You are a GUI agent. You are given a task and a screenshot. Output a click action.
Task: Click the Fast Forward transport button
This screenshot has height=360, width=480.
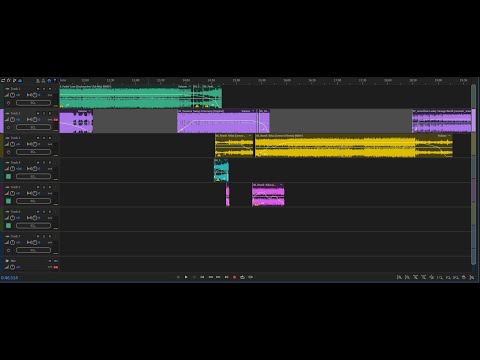pyautogui.click(x=218, y=277)
